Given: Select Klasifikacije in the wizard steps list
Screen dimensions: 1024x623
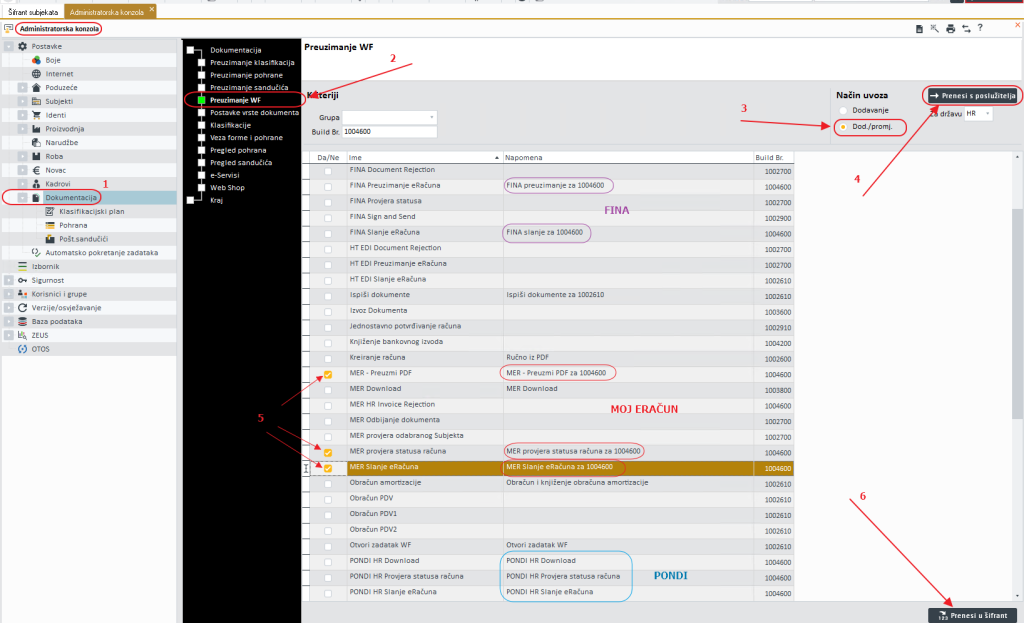Looking at the screenshot, I should tap(230, 125).
